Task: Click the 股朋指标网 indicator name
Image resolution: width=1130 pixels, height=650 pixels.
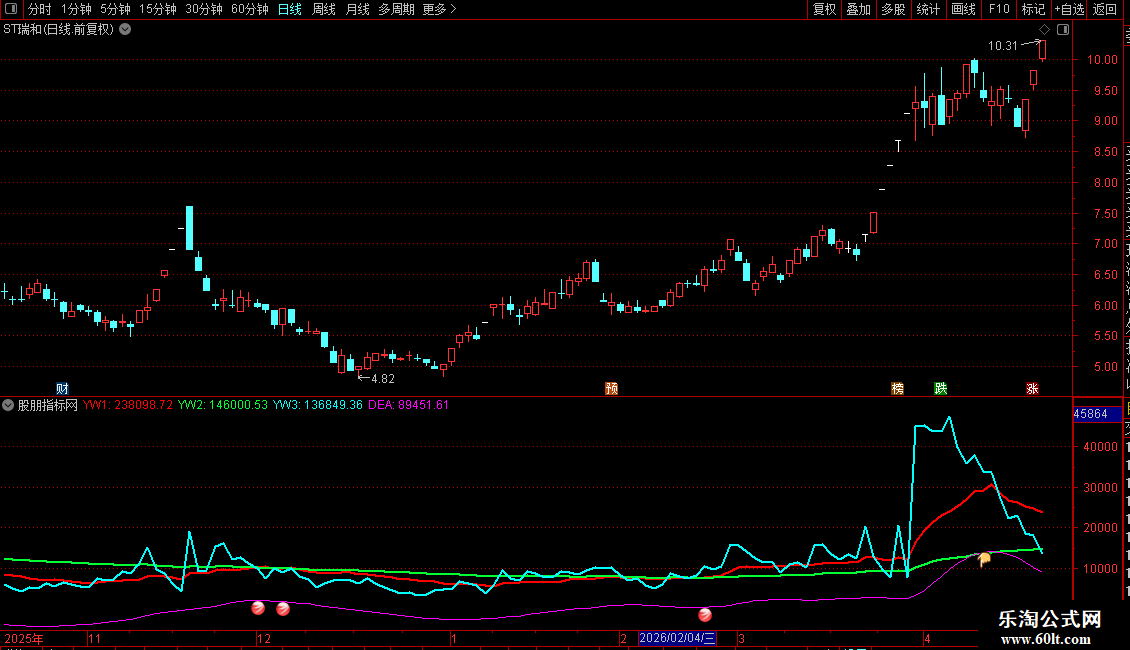Action: (48, 405)
